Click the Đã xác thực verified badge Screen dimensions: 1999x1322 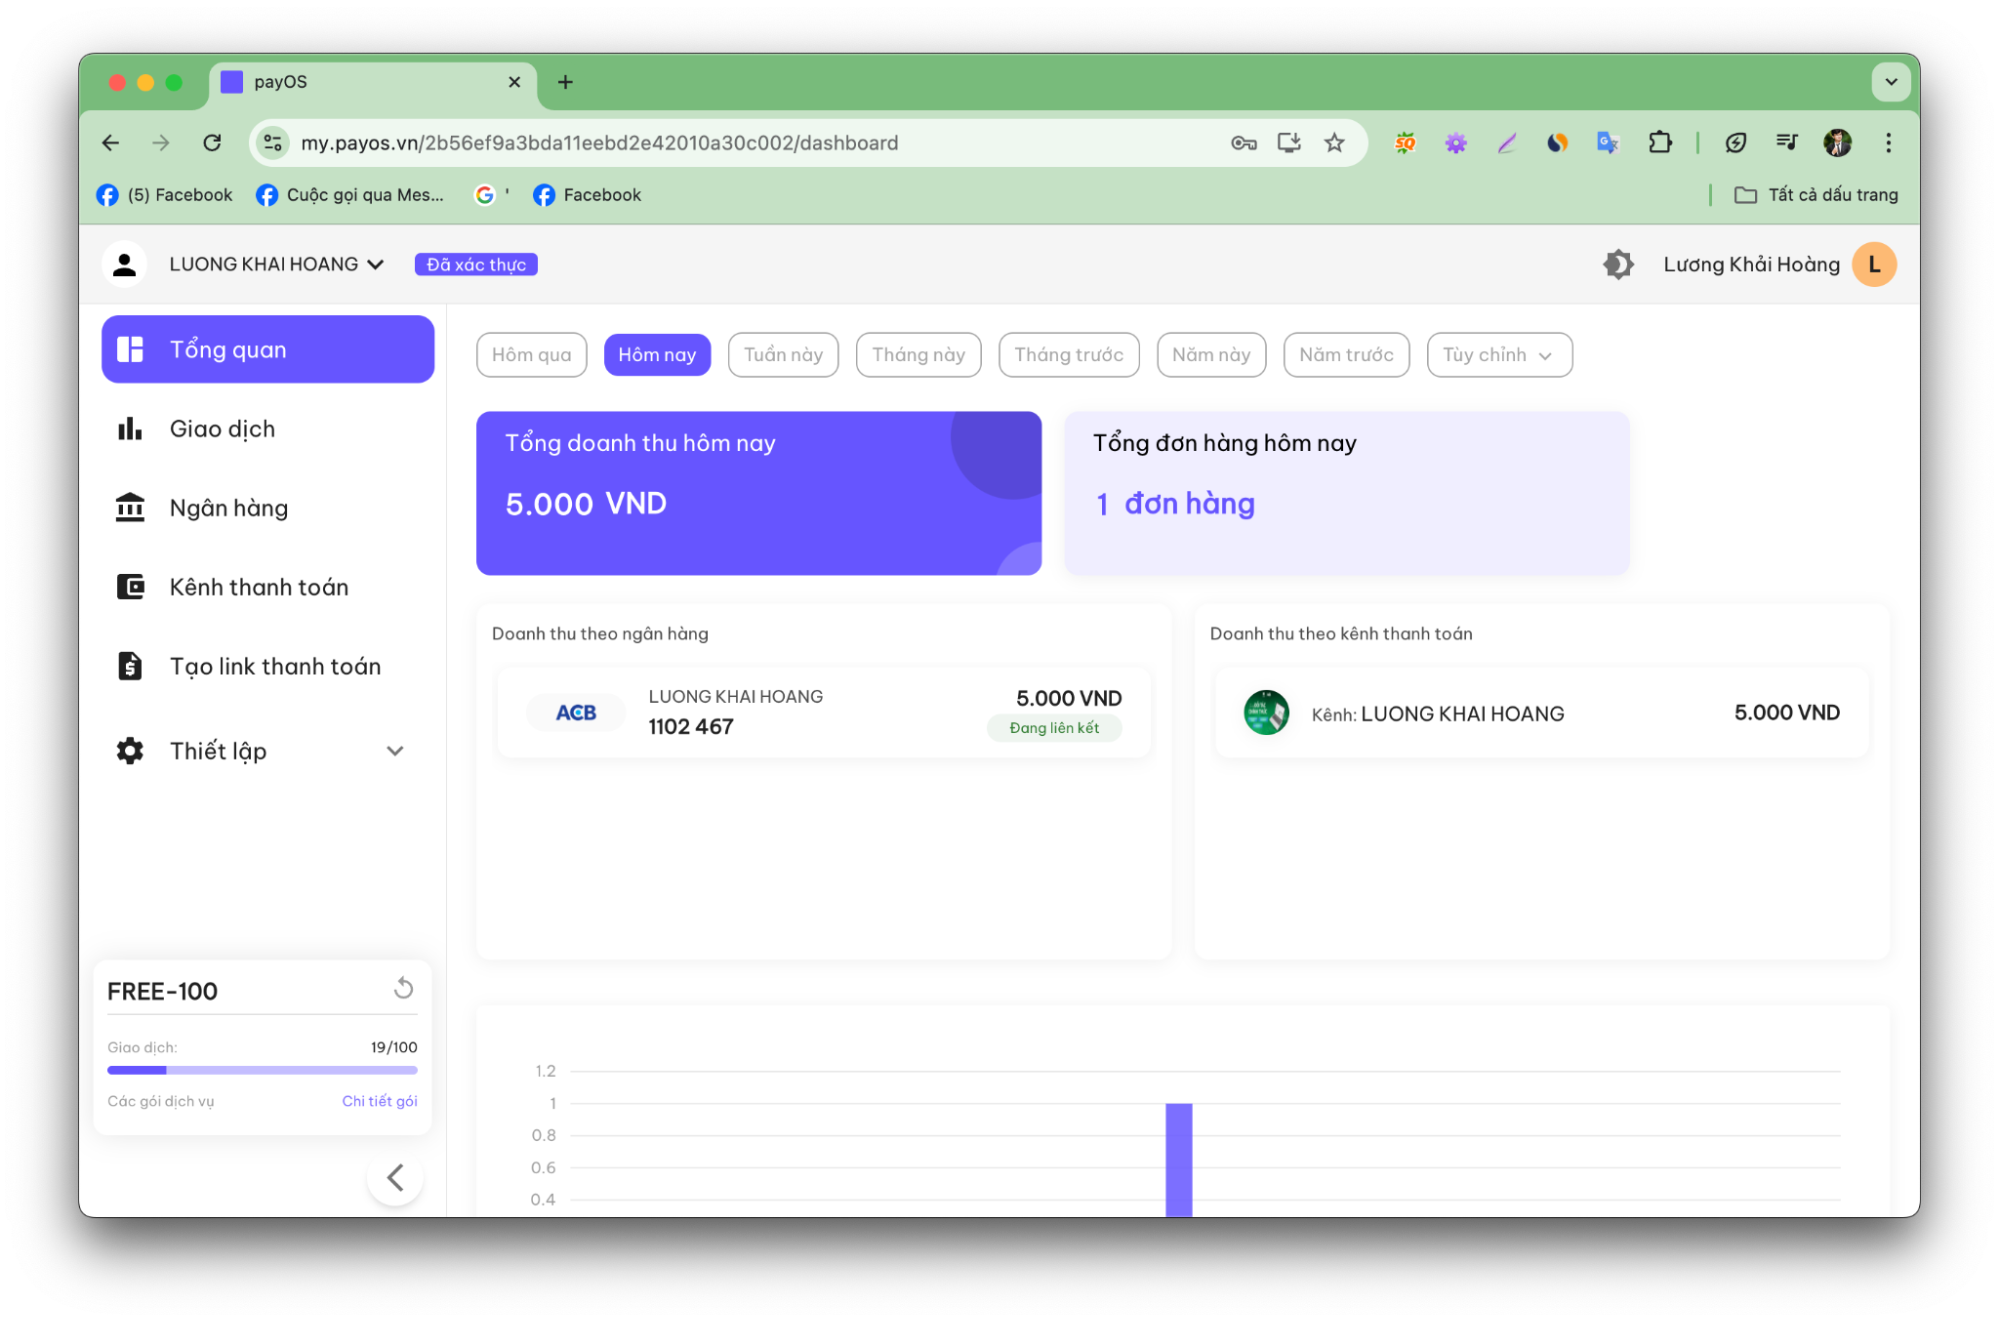(476, 264)
